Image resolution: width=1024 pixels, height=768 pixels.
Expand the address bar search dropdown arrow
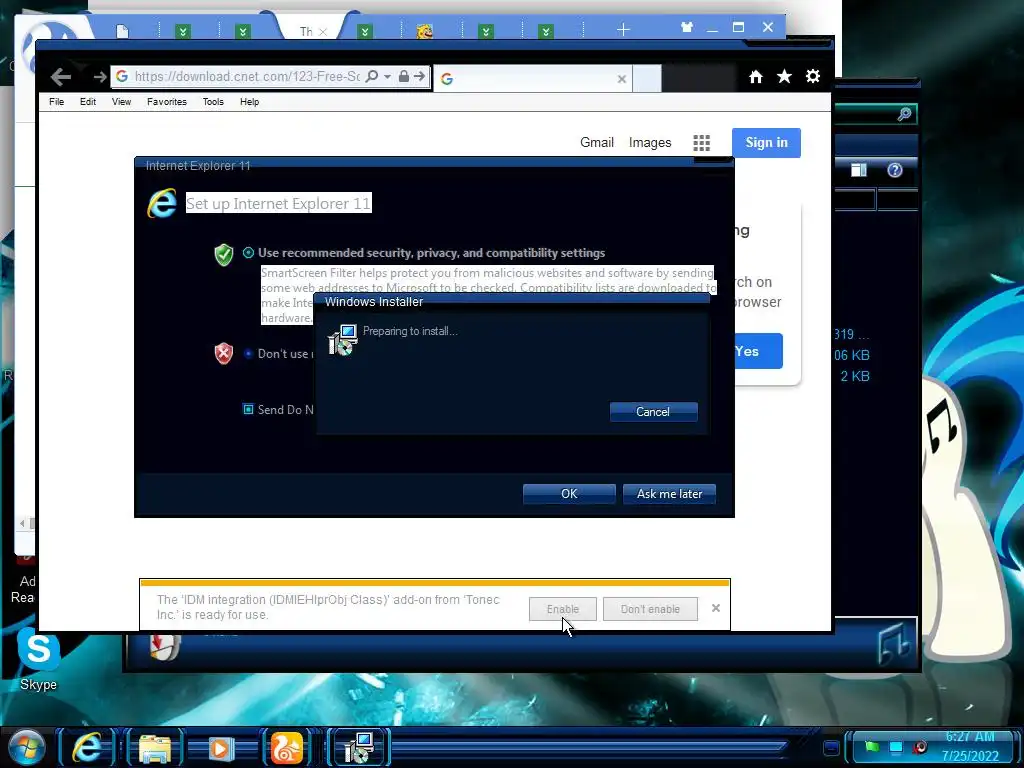pos(387,76)
